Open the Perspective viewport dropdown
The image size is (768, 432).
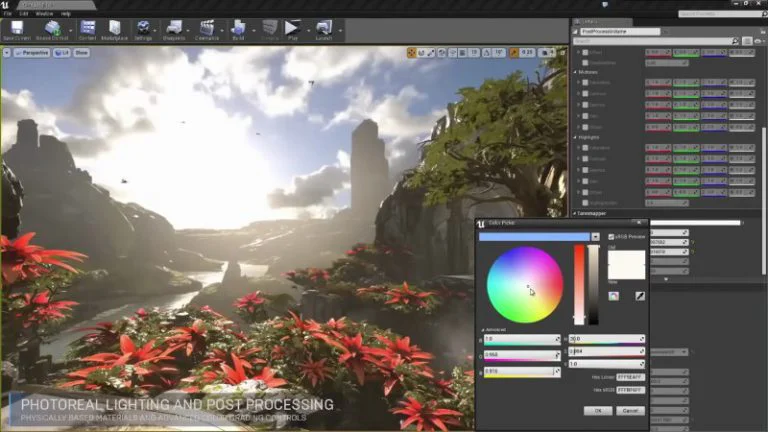coord(30,52)
